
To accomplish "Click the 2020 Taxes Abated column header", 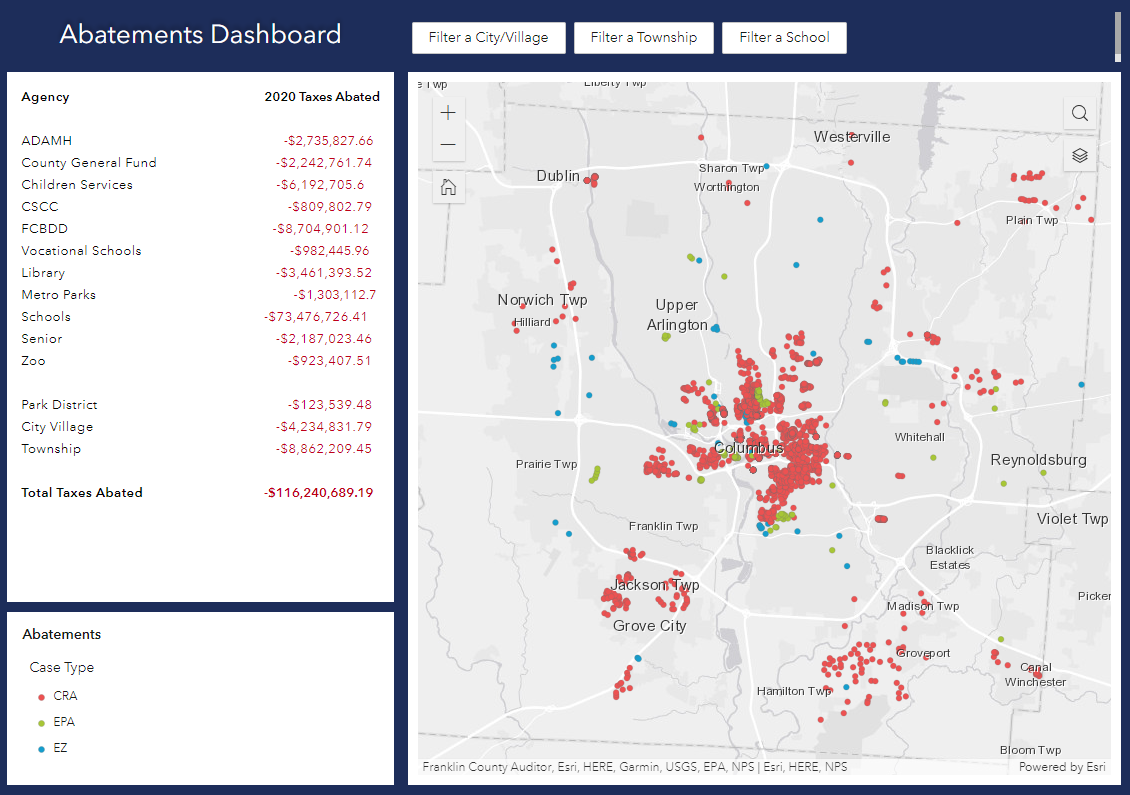I will 322,97.
